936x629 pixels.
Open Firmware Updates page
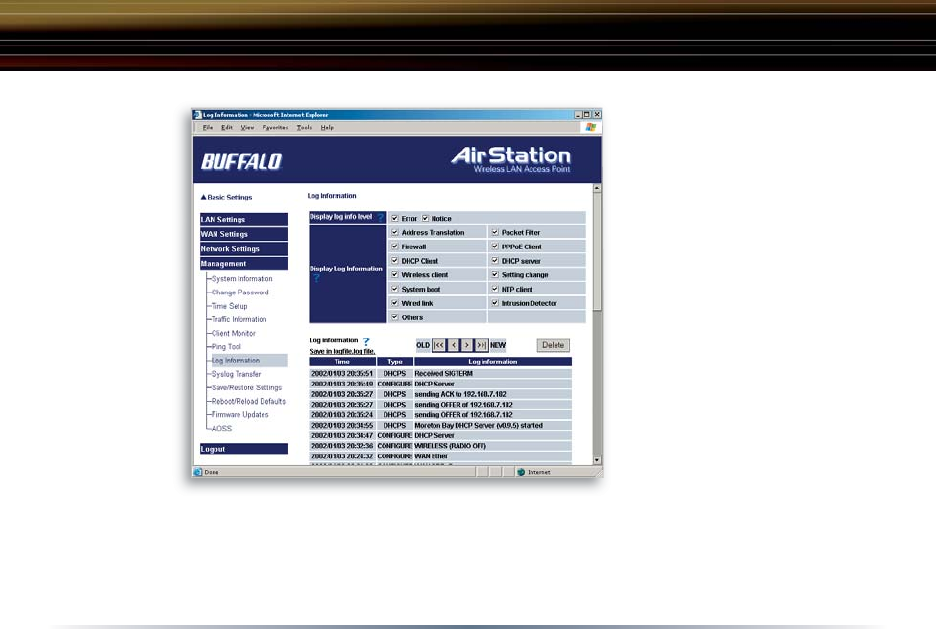click(x=240, y=415)
